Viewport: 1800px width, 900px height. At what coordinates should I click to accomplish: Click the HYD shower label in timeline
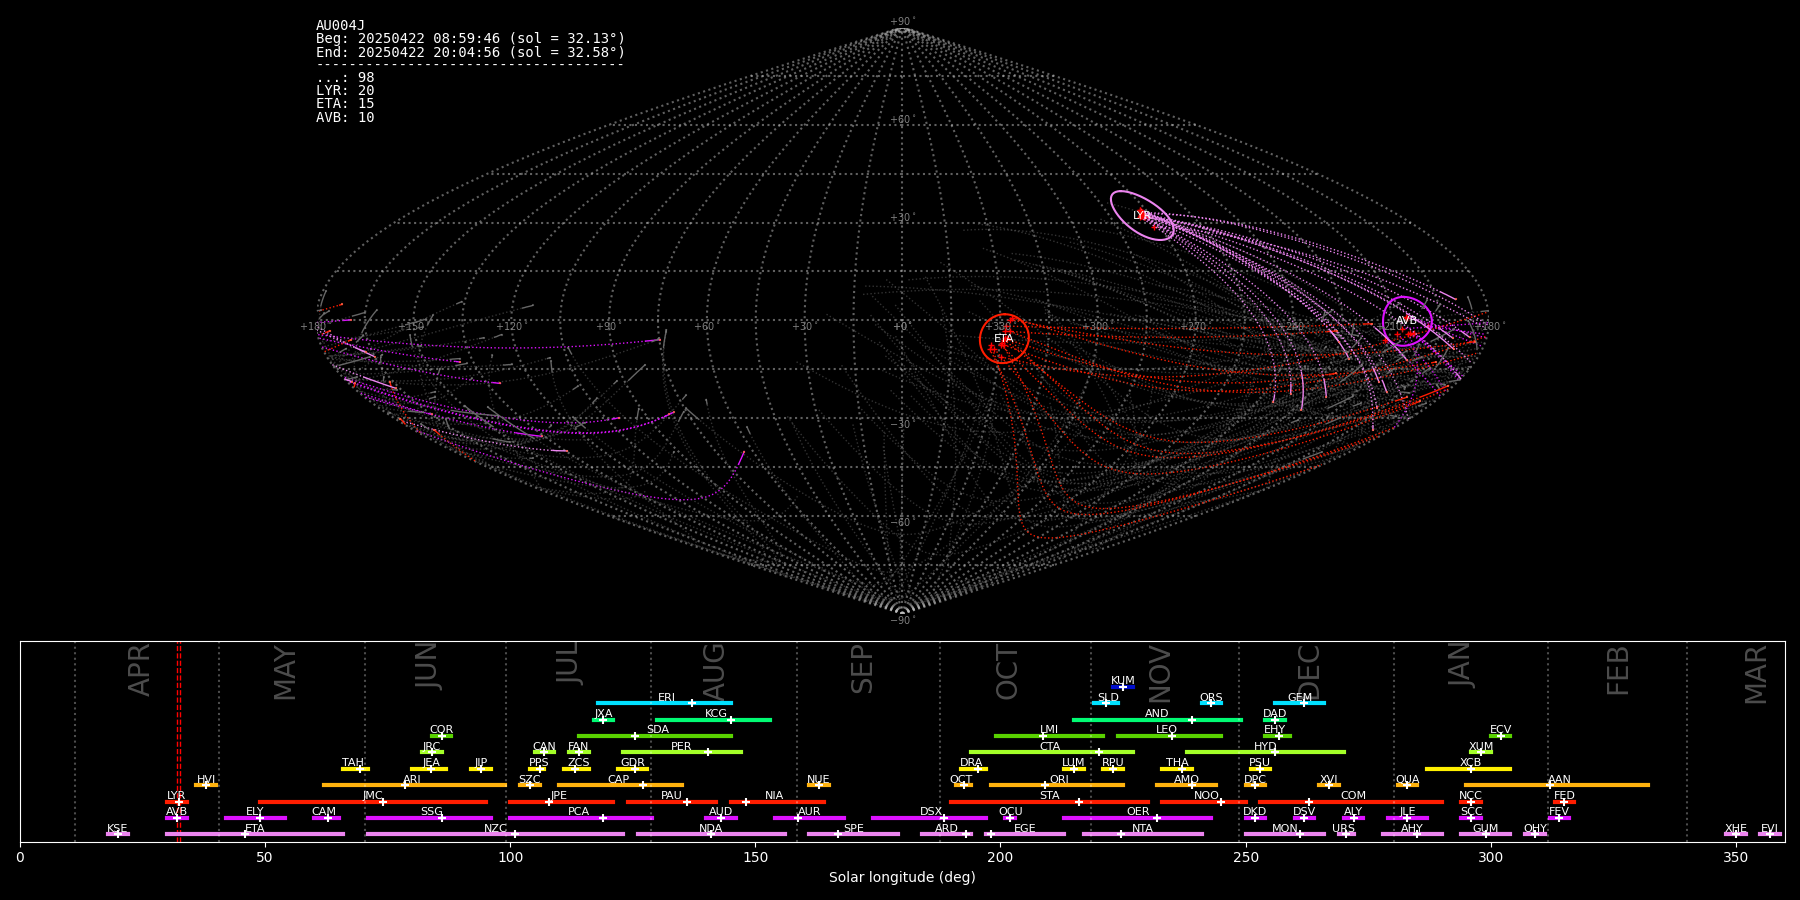coord(1266,747)
